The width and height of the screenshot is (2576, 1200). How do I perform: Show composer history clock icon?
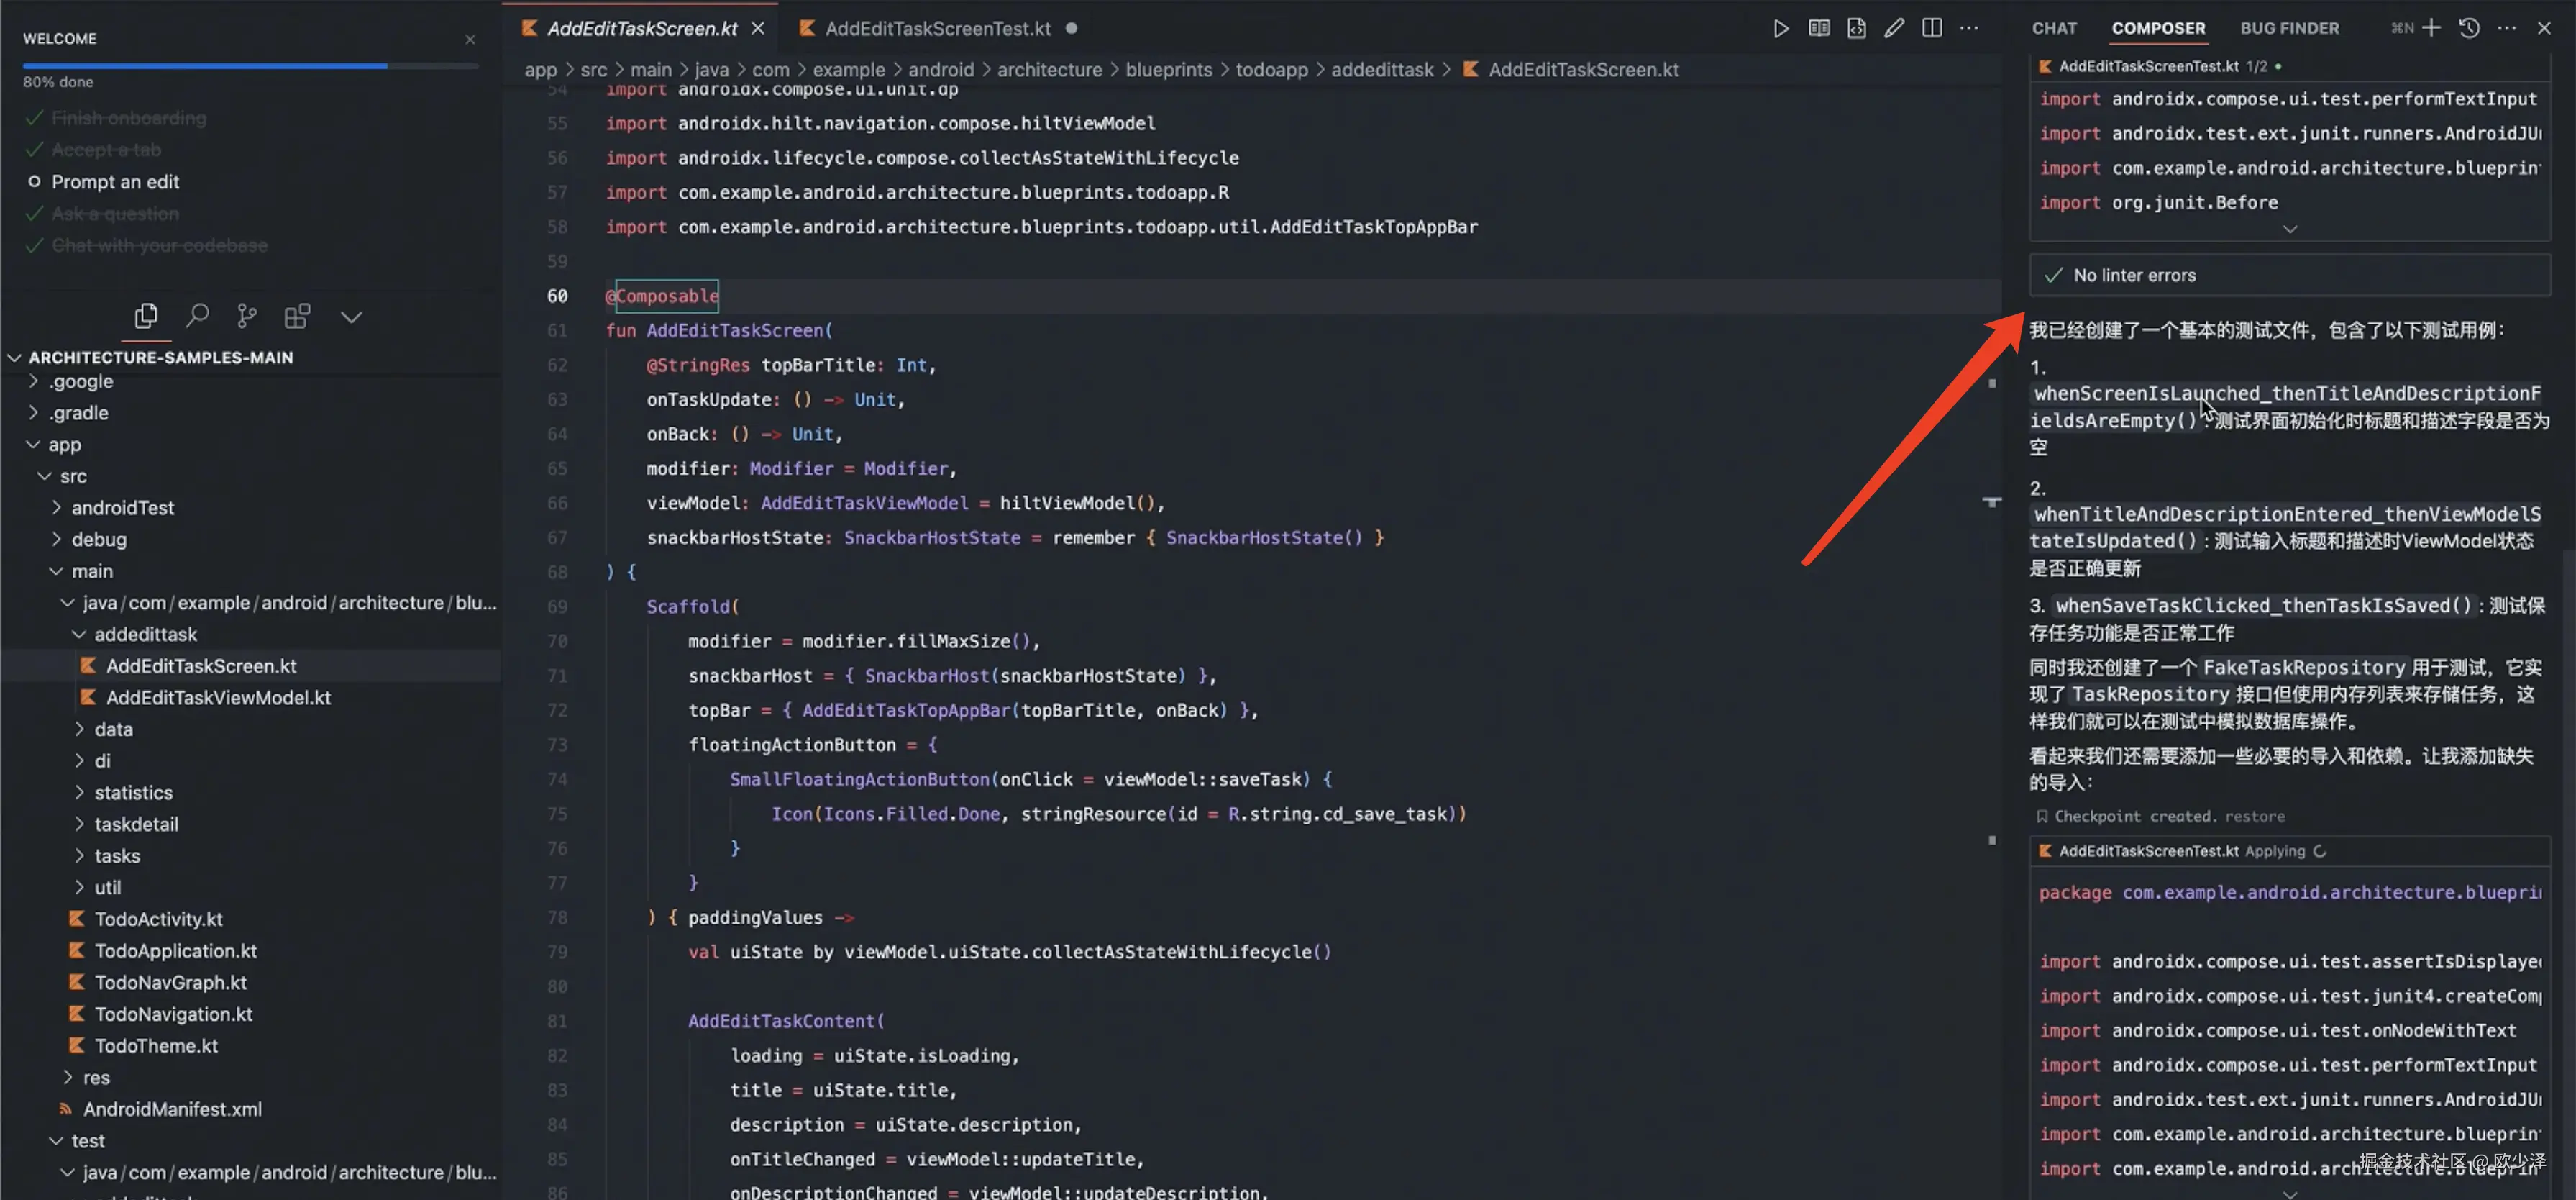(x=2469, y=28)
